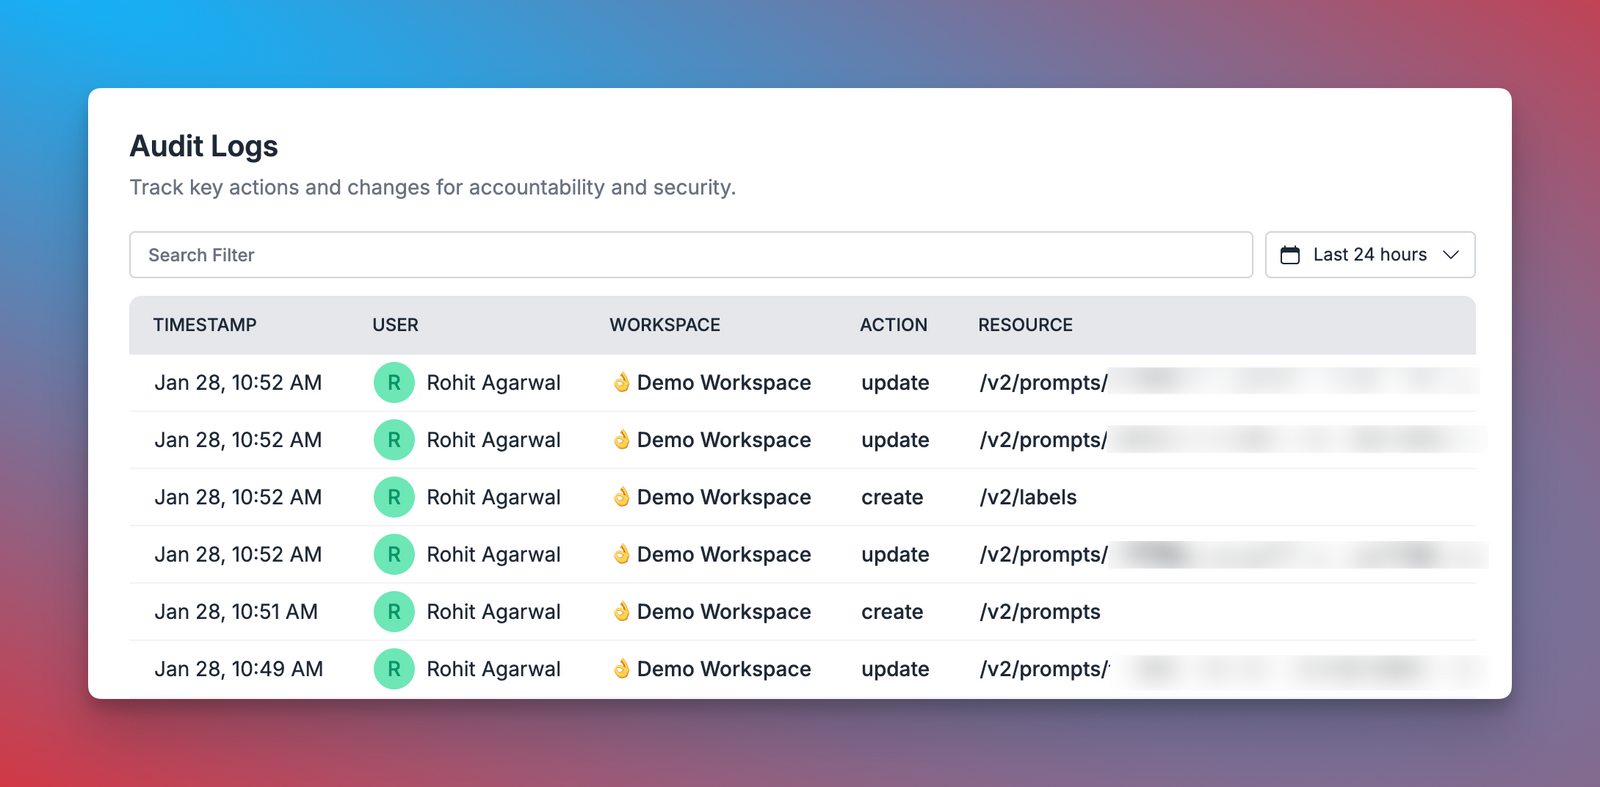Screen dimensions: 1600x787
Task: Click the first row's green R avatar
Action: pos(394,383)
